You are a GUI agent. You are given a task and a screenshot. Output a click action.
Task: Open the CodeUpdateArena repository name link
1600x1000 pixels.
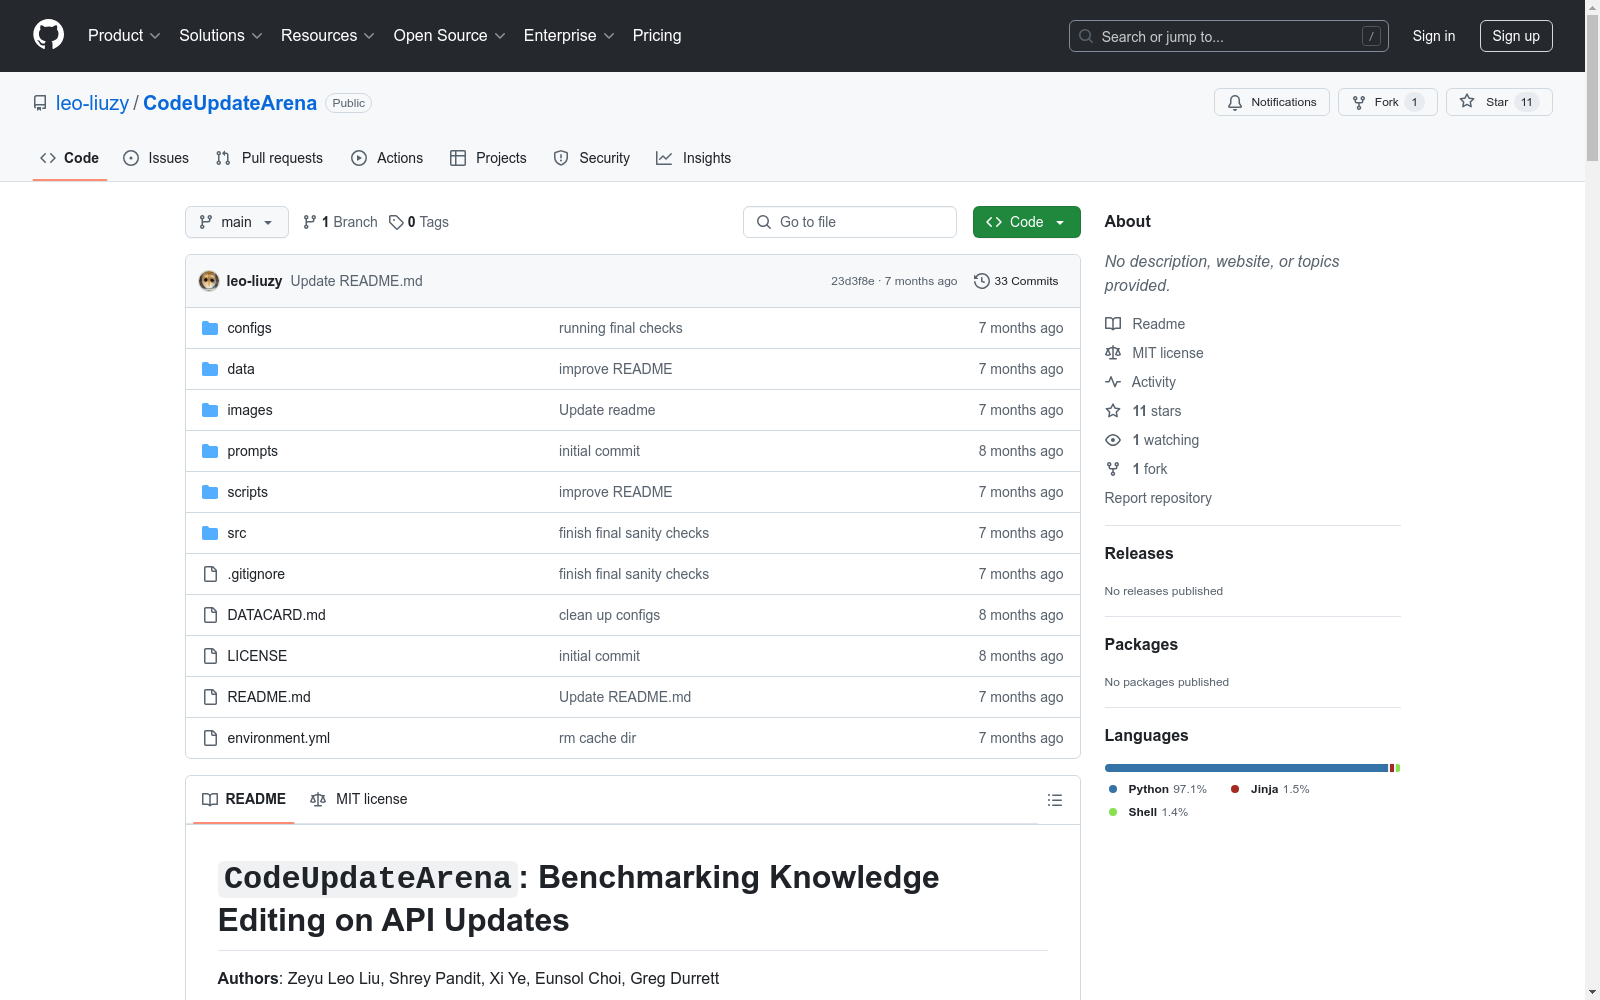pyautogui.click(x=230, y=103)
